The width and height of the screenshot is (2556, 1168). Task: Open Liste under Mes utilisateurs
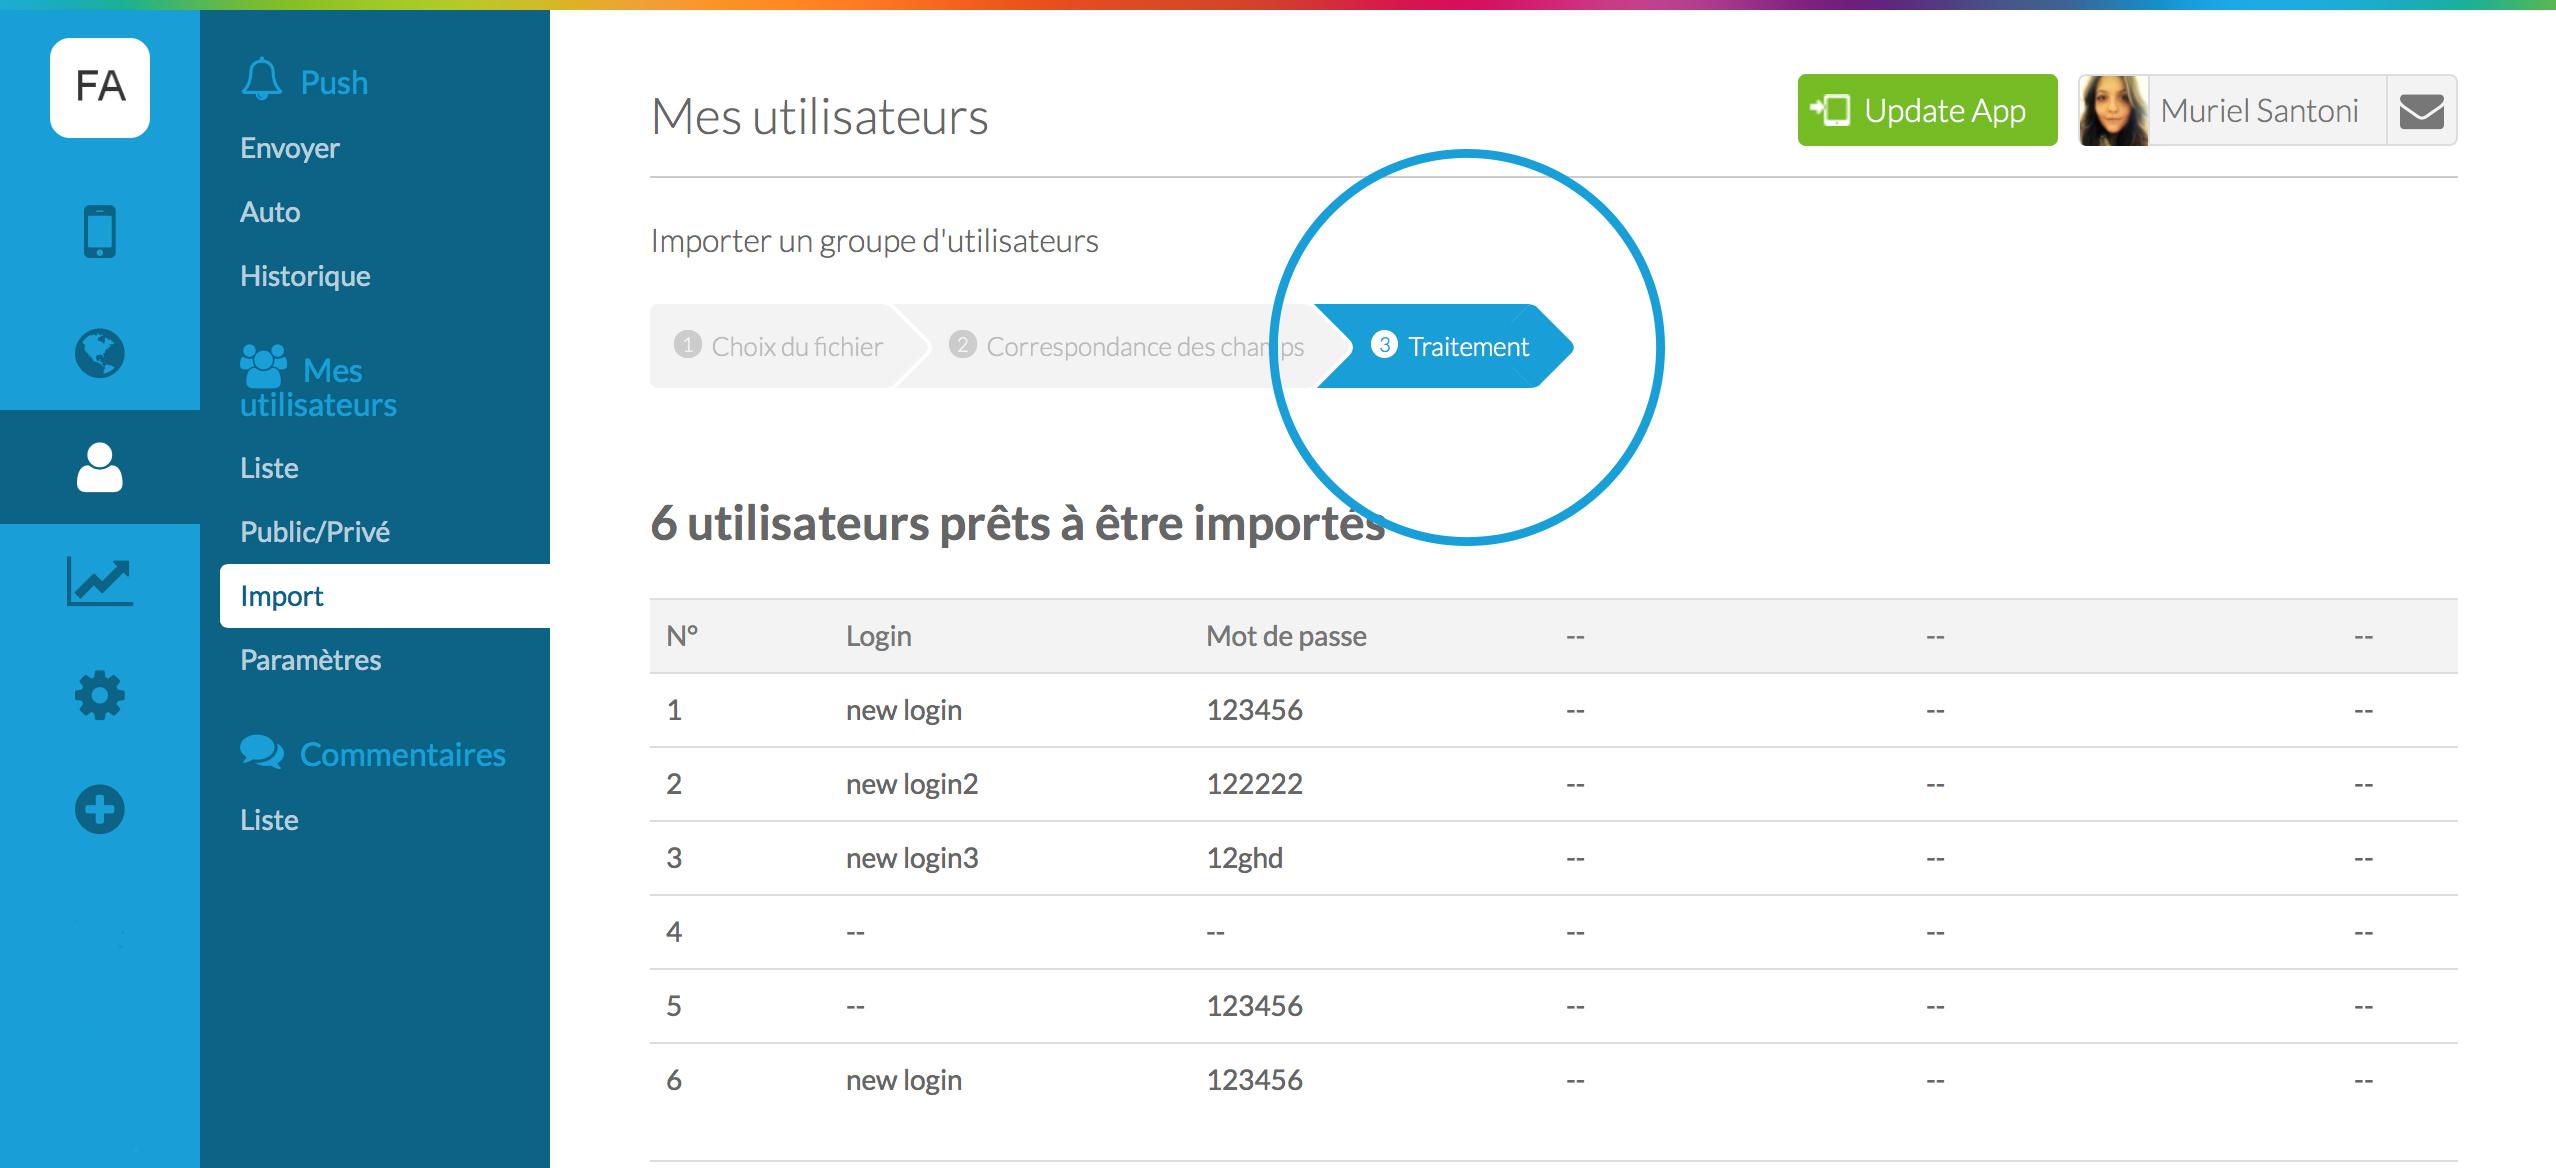coord(269,468)
